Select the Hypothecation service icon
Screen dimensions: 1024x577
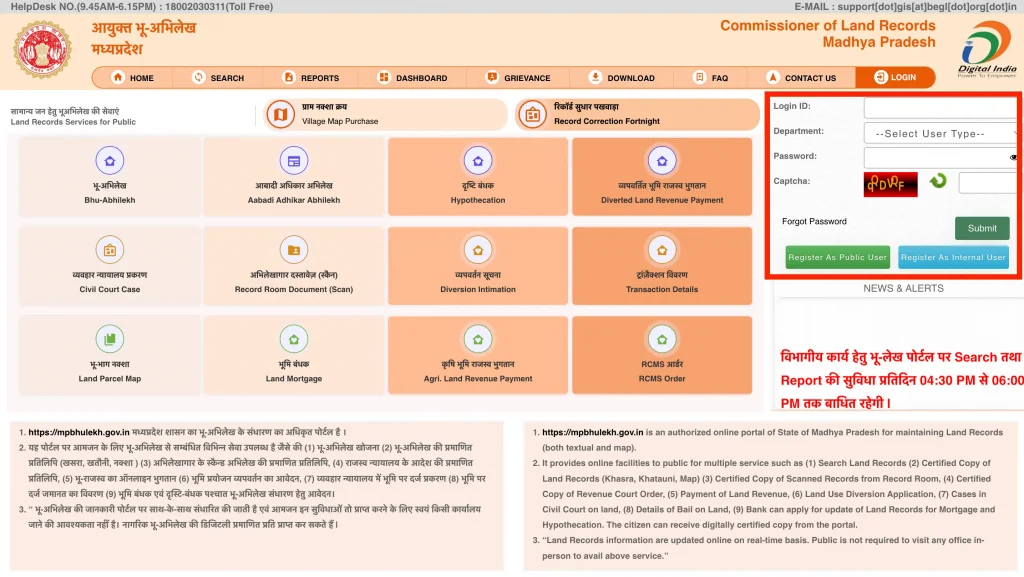477,176
